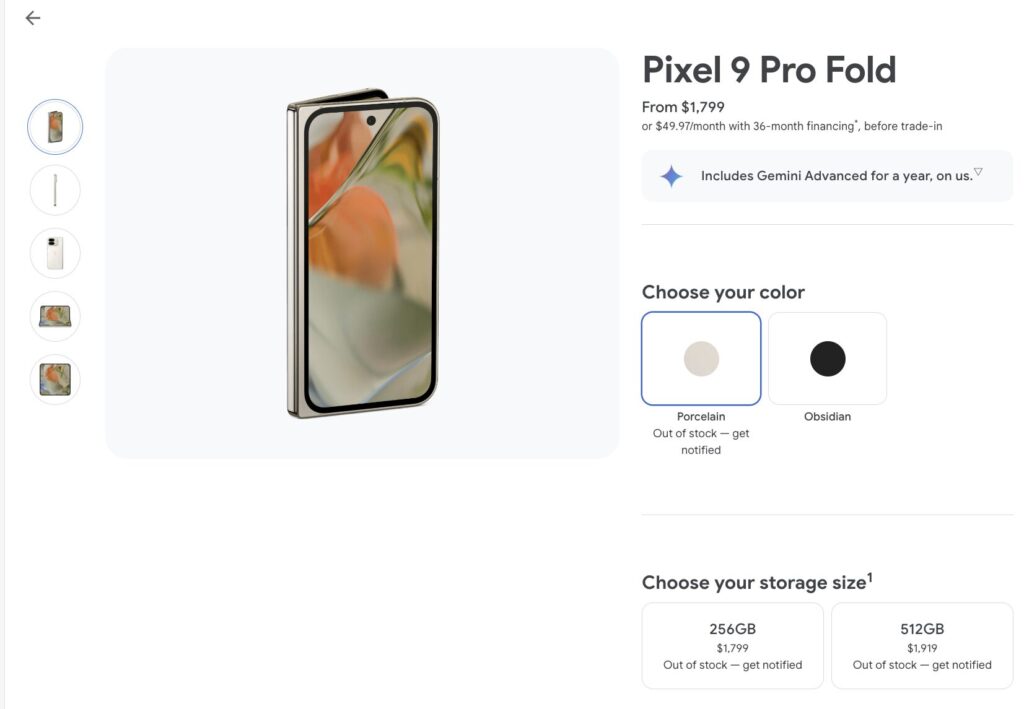The height and width of the screenshot is (709, 1024).
Task: Click Porcelain's out of stock notify text
Action: click(x=701, y=442)
